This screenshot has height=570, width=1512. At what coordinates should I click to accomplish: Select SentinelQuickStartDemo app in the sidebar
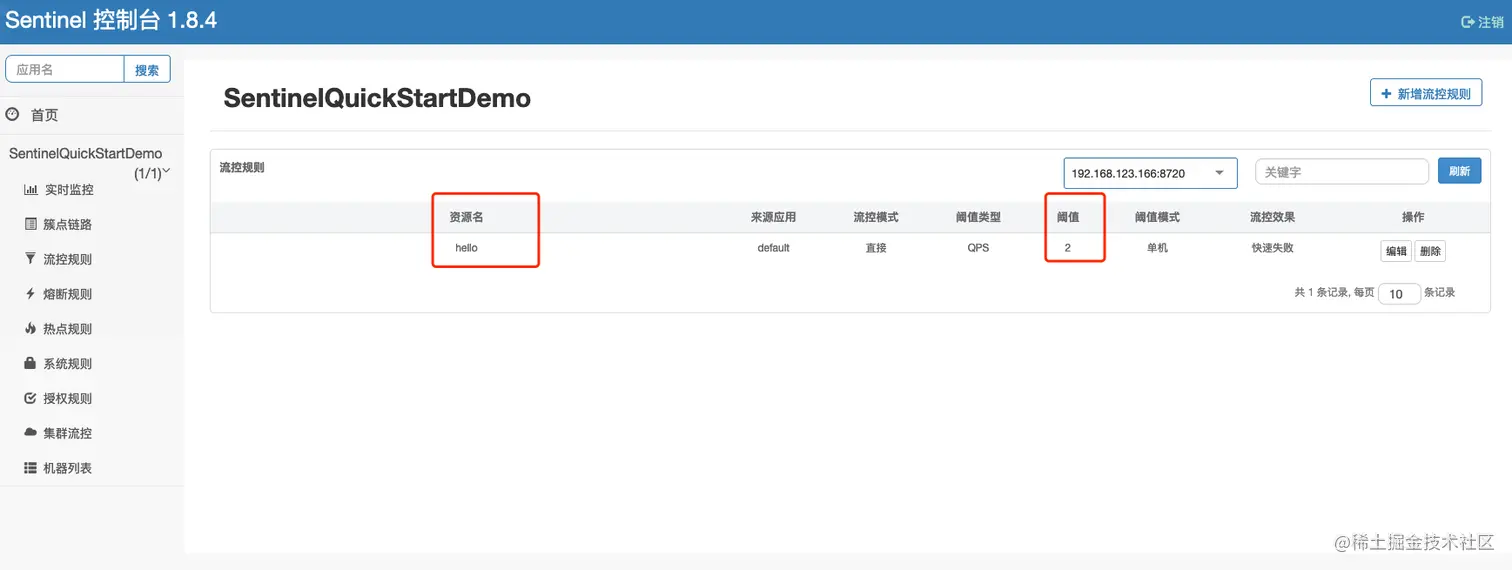(85, 154)
